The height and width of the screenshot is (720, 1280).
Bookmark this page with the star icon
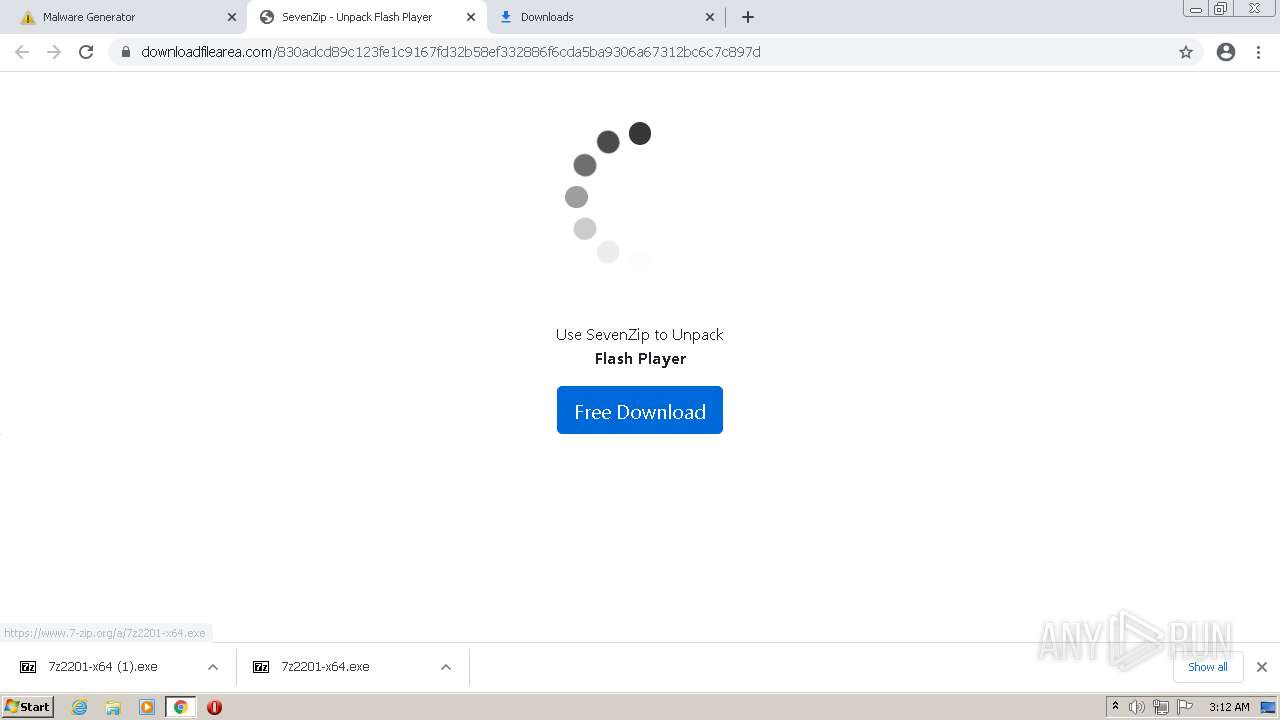[x=1186, y=52]
